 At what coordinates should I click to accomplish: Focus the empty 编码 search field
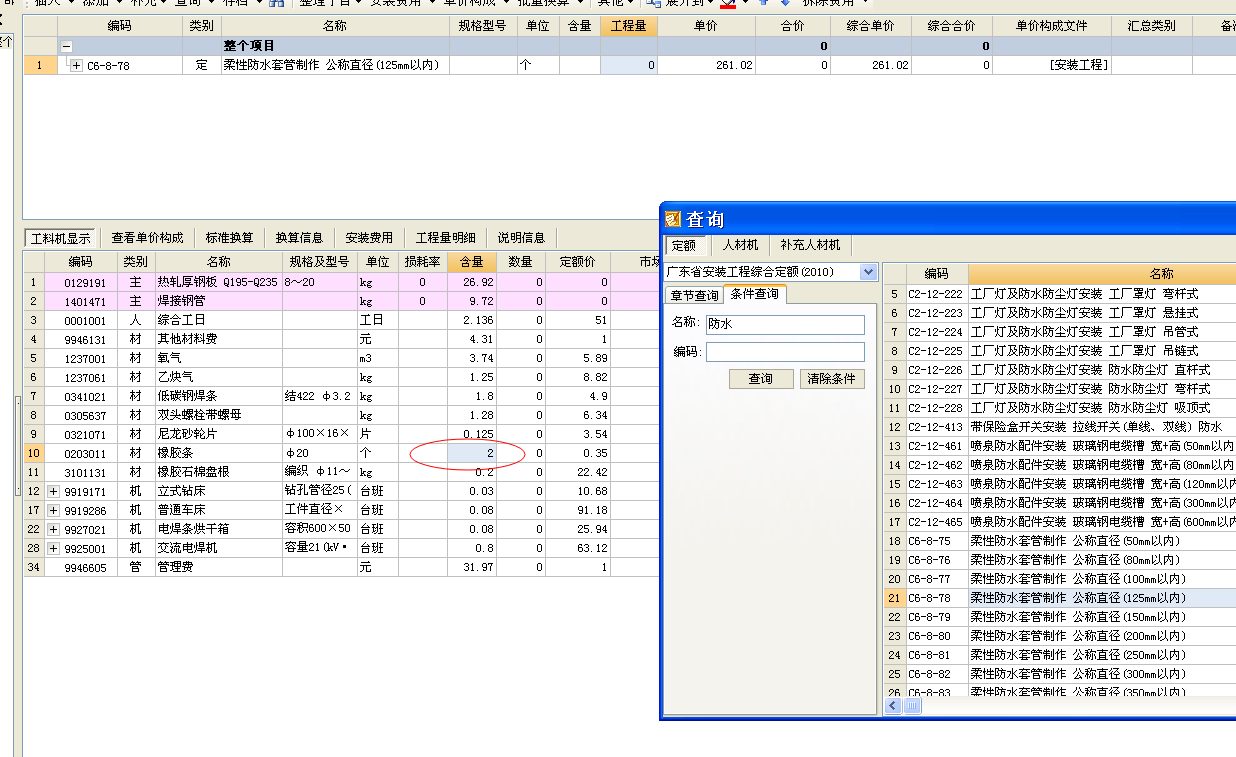(x=785, y=352)
